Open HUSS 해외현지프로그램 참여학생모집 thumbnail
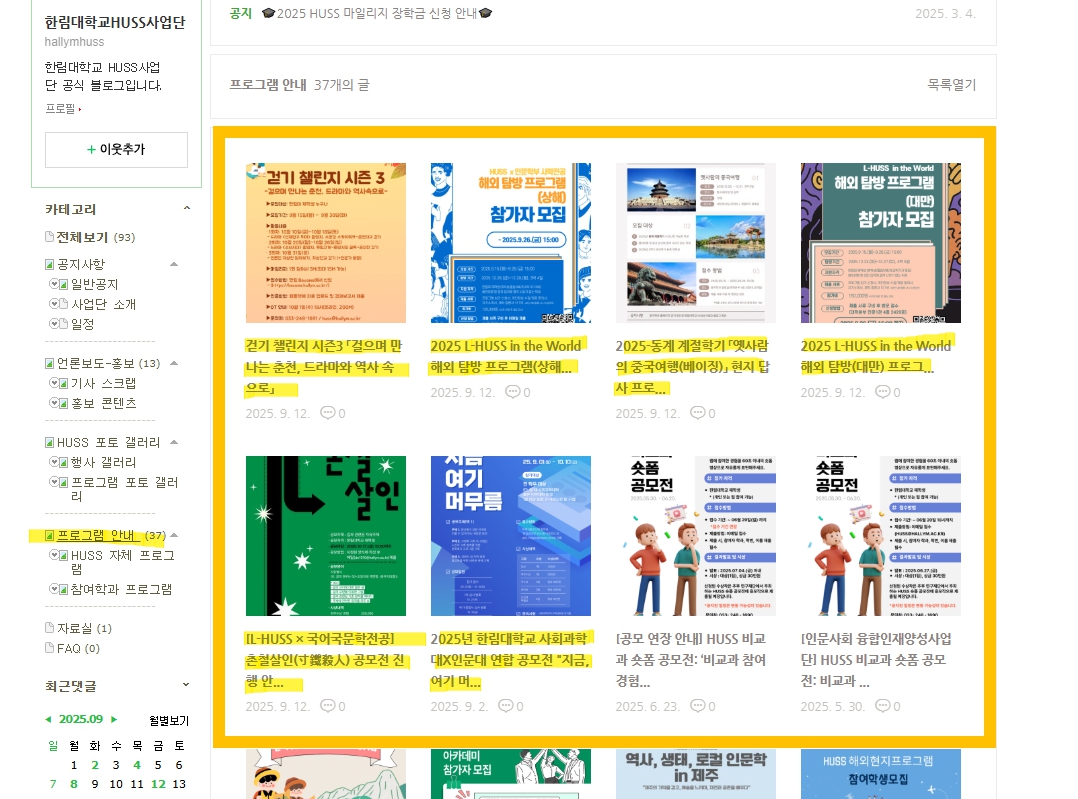Viewport: 1078px width, 799px height. (x=881, y=774)
